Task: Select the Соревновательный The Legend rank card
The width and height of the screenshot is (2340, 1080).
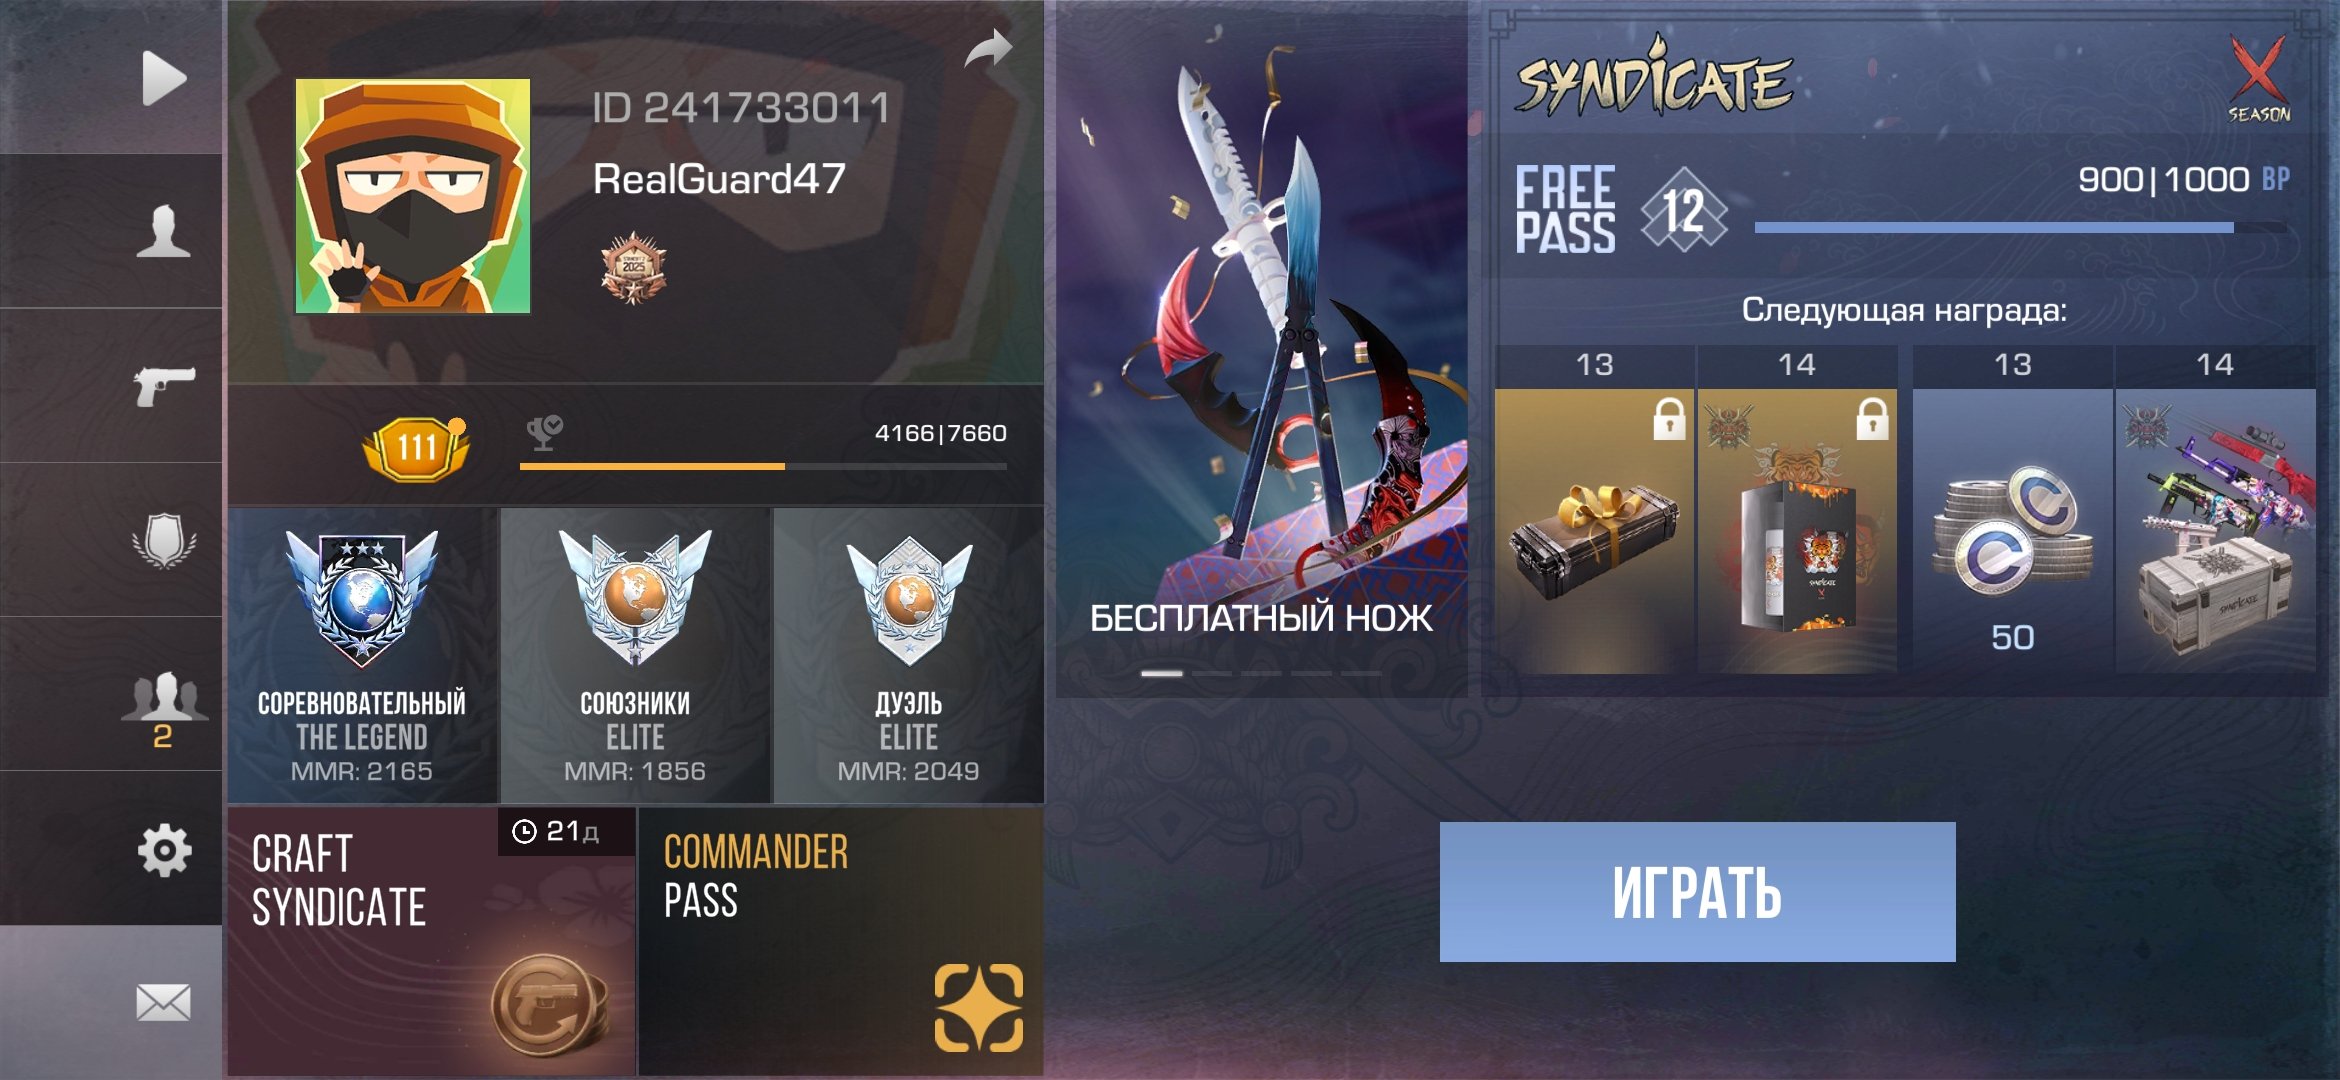Action: [362, 655]
